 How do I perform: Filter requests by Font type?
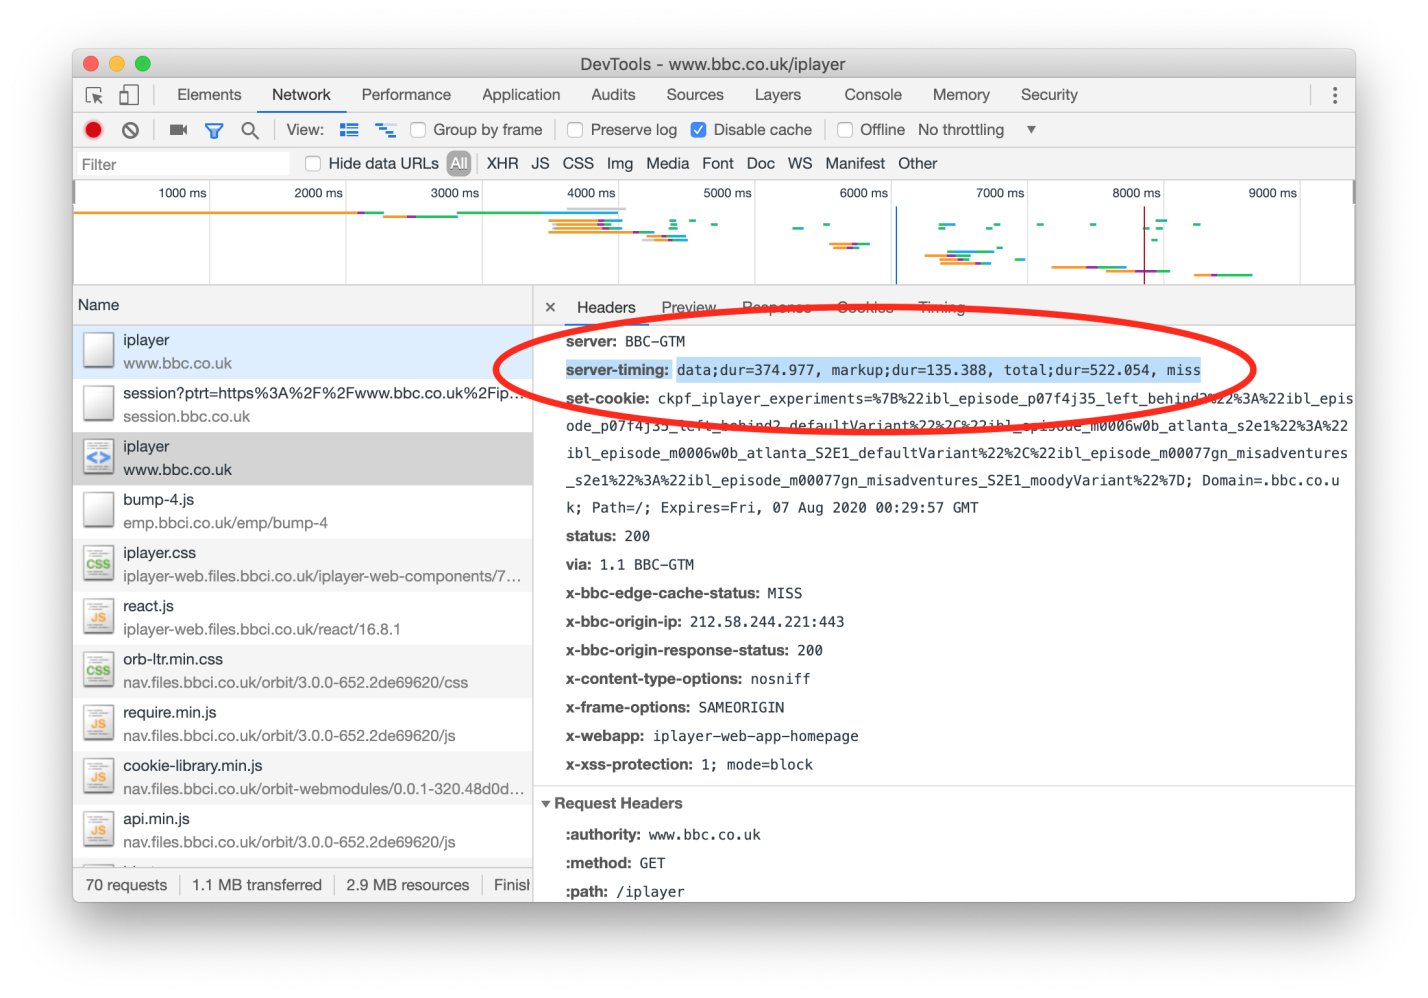pos(718,164)
